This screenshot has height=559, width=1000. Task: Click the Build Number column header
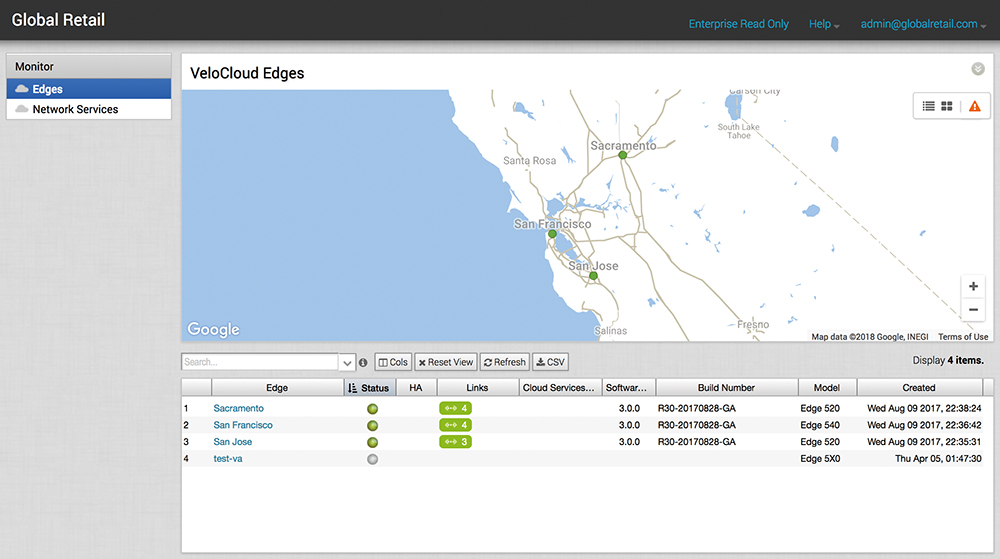click(726, 388)
